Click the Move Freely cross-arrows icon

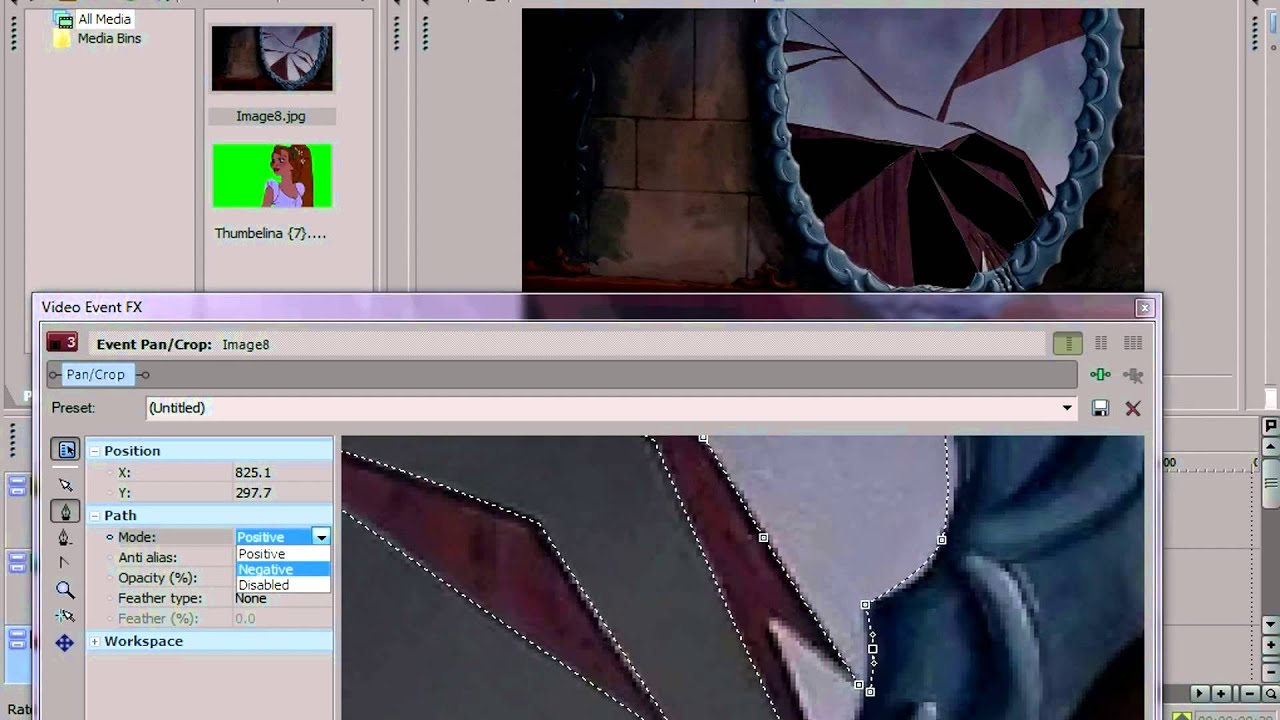pyautogui.click(x=65, y=643)
